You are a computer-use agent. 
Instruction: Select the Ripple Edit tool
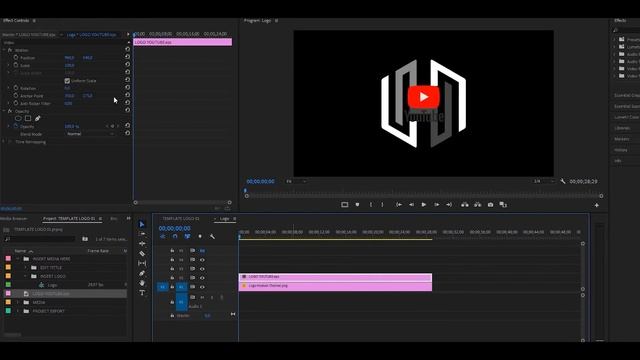click(x=142, y=244)
